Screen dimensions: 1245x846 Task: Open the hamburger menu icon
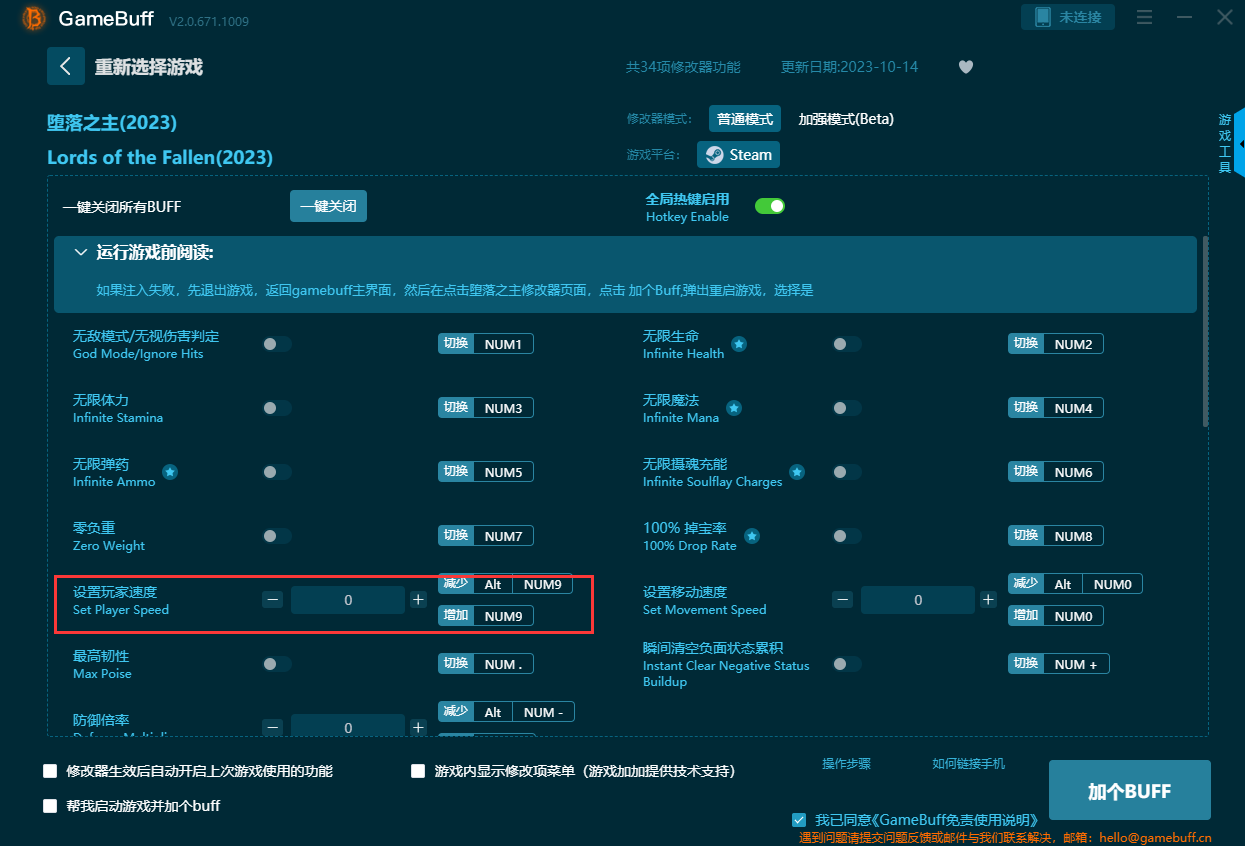(1145, 17)
